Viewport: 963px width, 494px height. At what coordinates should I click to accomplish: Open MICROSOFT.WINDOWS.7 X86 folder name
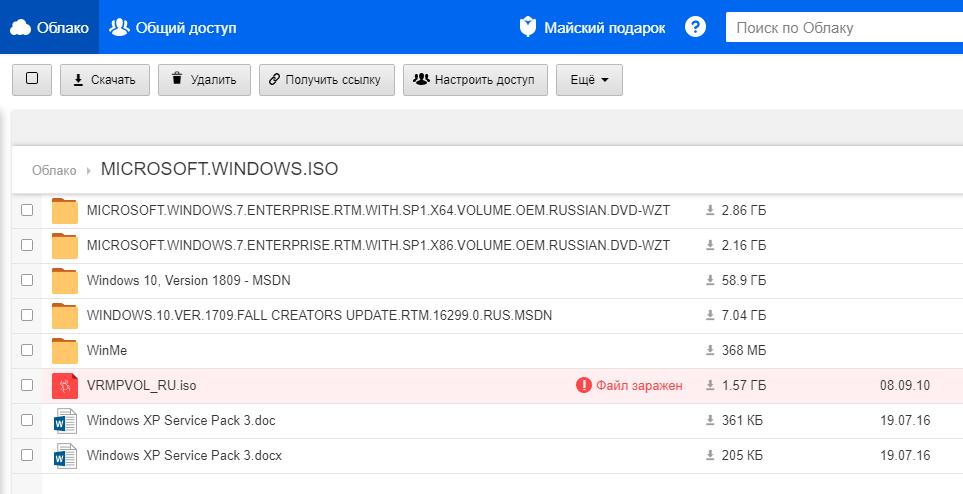[378, 245]
